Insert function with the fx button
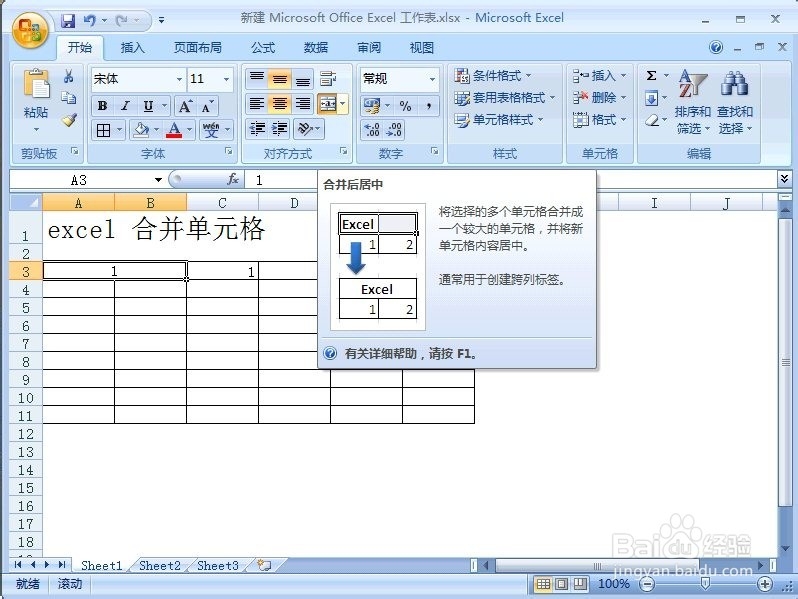This screenshot has height=599, width=798. click(x=233, y=179)
